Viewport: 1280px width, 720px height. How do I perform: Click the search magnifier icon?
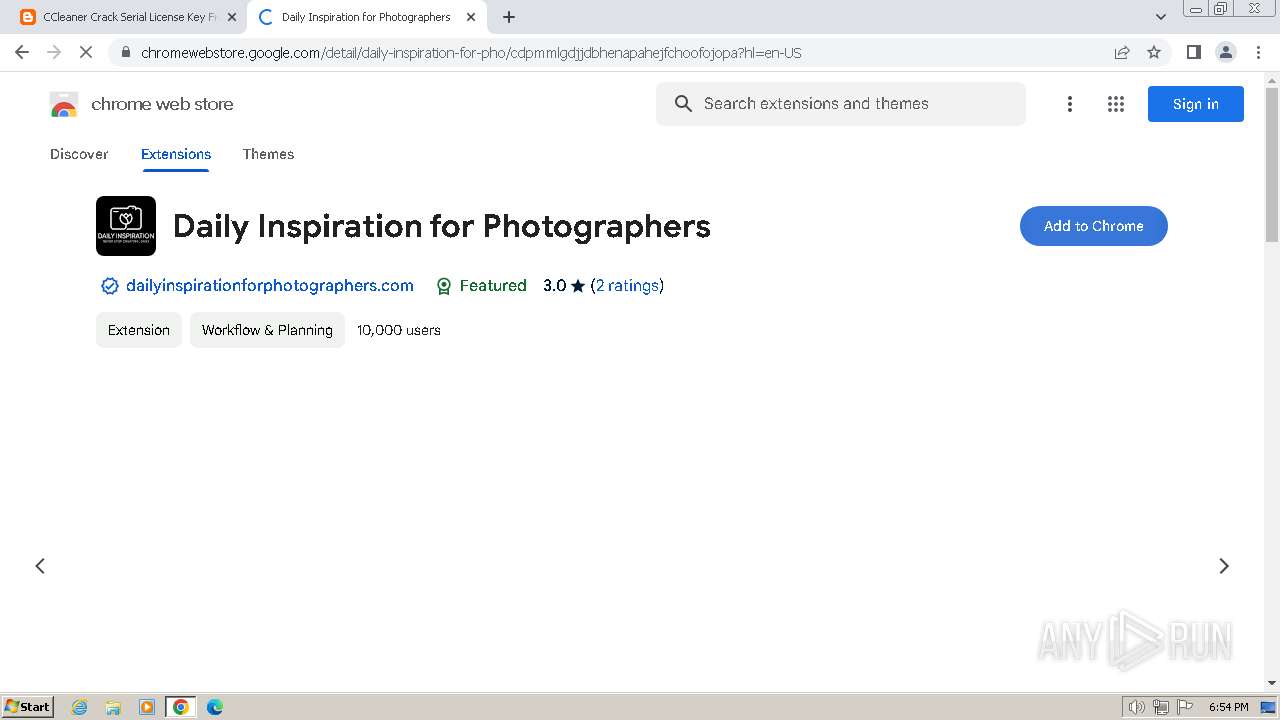tap(684, 104)
